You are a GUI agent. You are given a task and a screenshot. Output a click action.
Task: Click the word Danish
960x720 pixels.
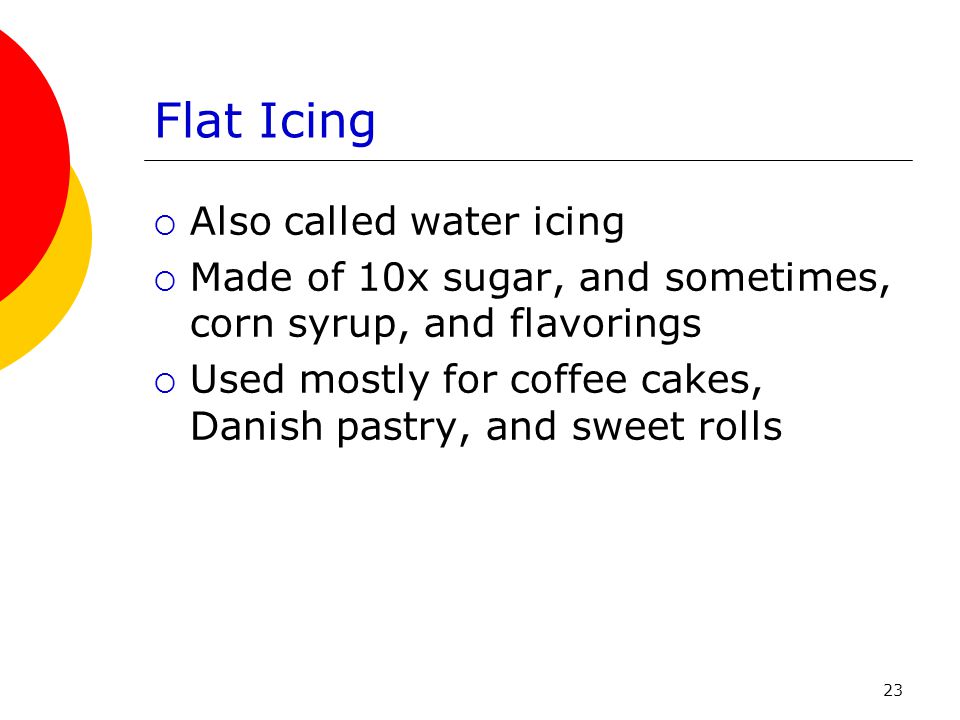coord(257,426)
